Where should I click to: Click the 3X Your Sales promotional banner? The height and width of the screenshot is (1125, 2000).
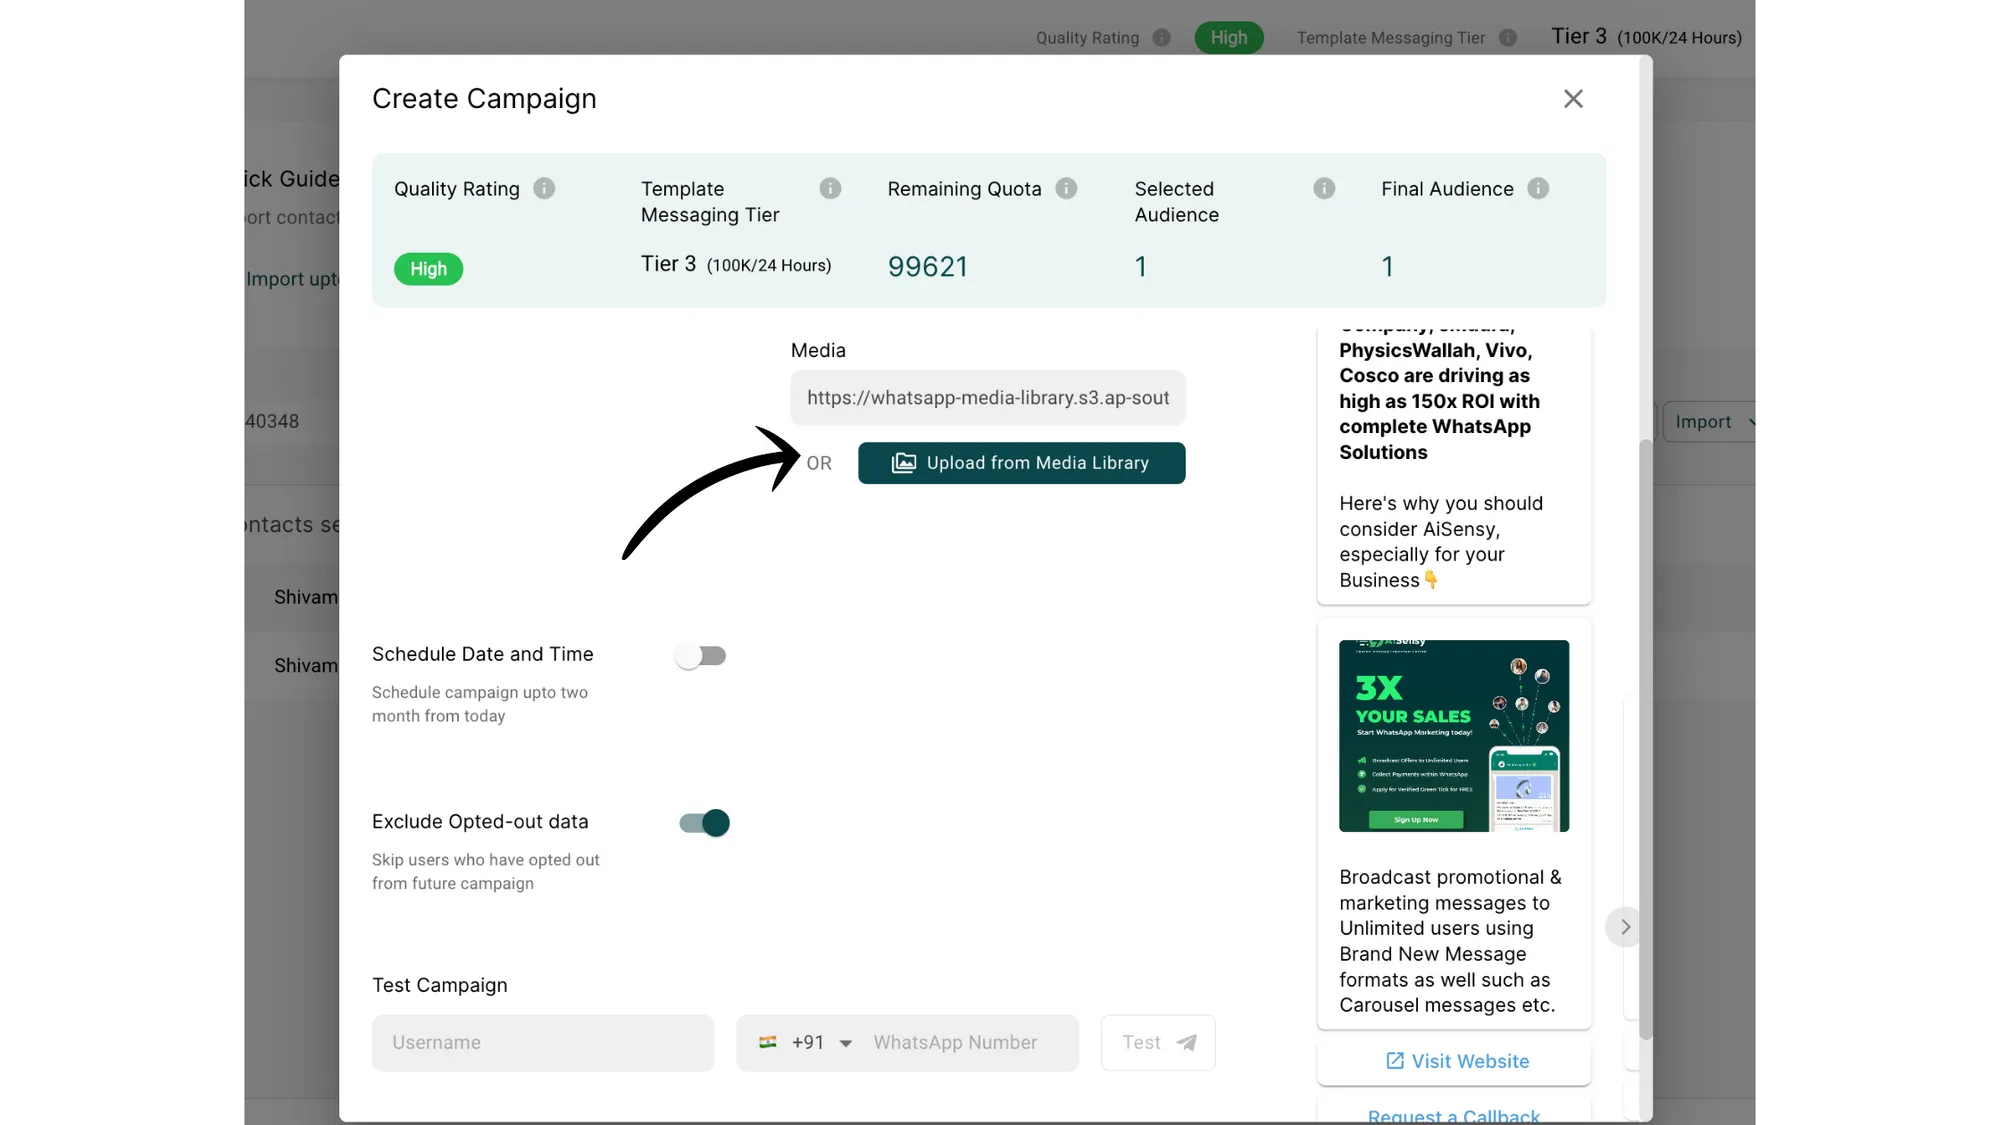point(1453,736)
